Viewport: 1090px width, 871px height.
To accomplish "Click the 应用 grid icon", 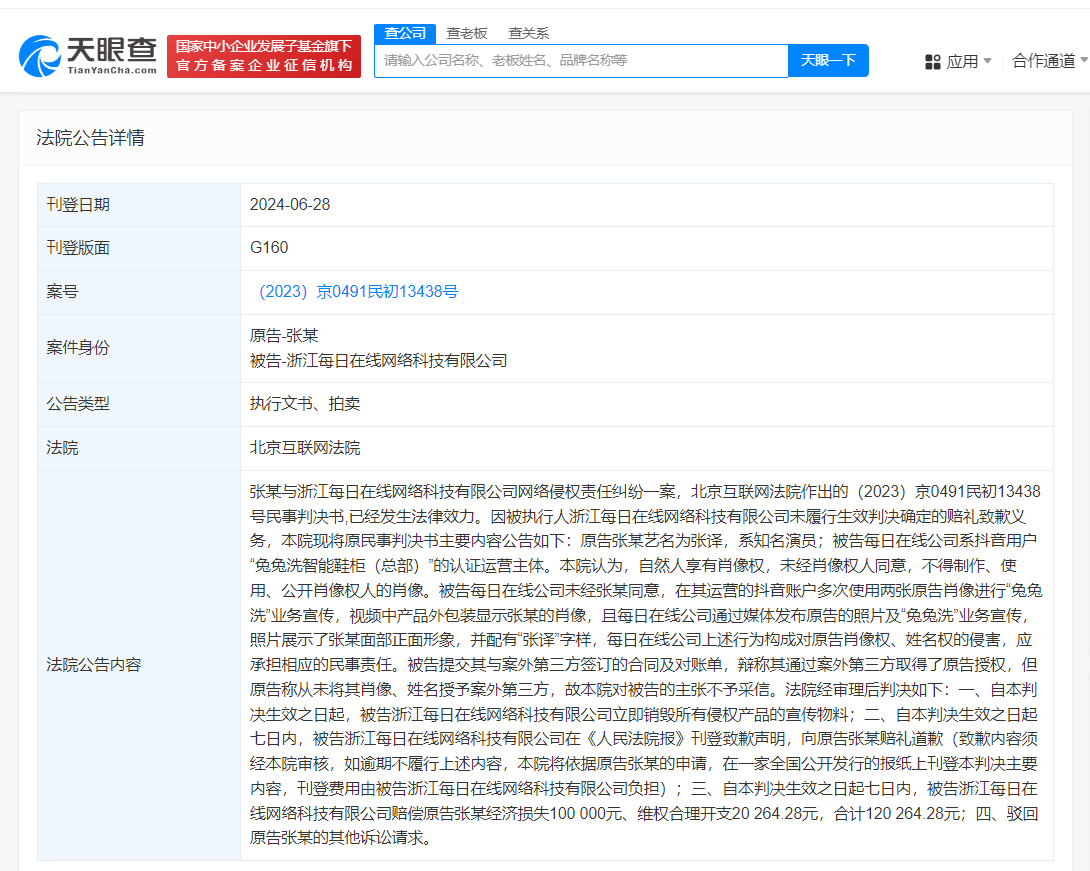I will 932,61.
